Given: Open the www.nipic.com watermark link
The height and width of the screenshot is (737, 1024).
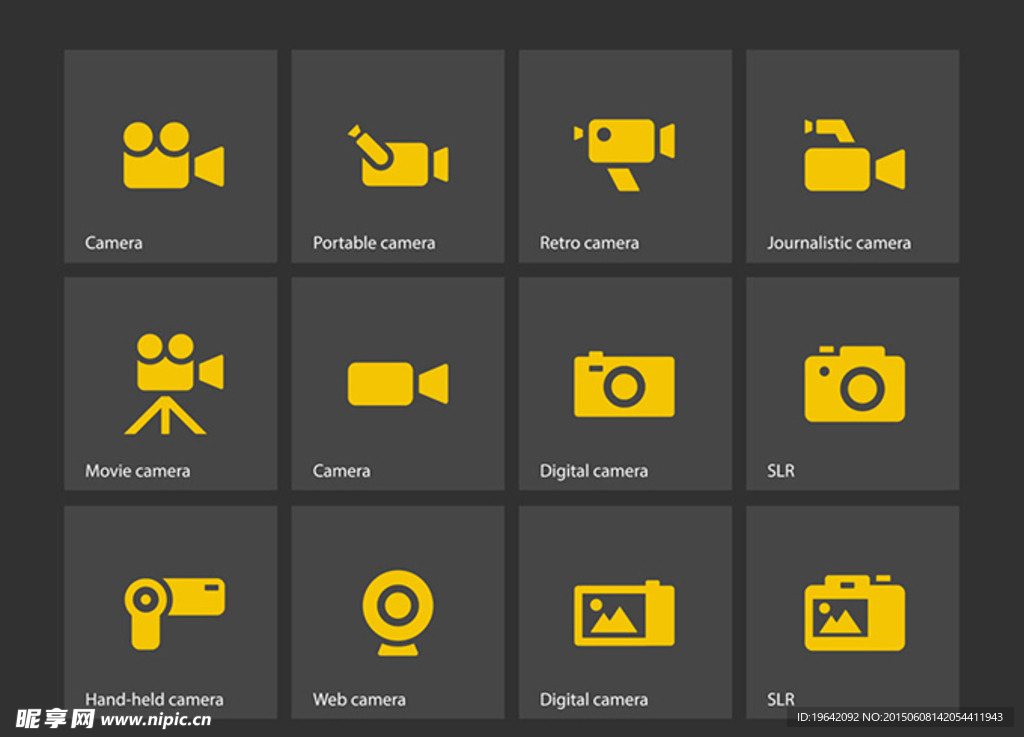Looking at the screenshot, I should pos(156,719).
